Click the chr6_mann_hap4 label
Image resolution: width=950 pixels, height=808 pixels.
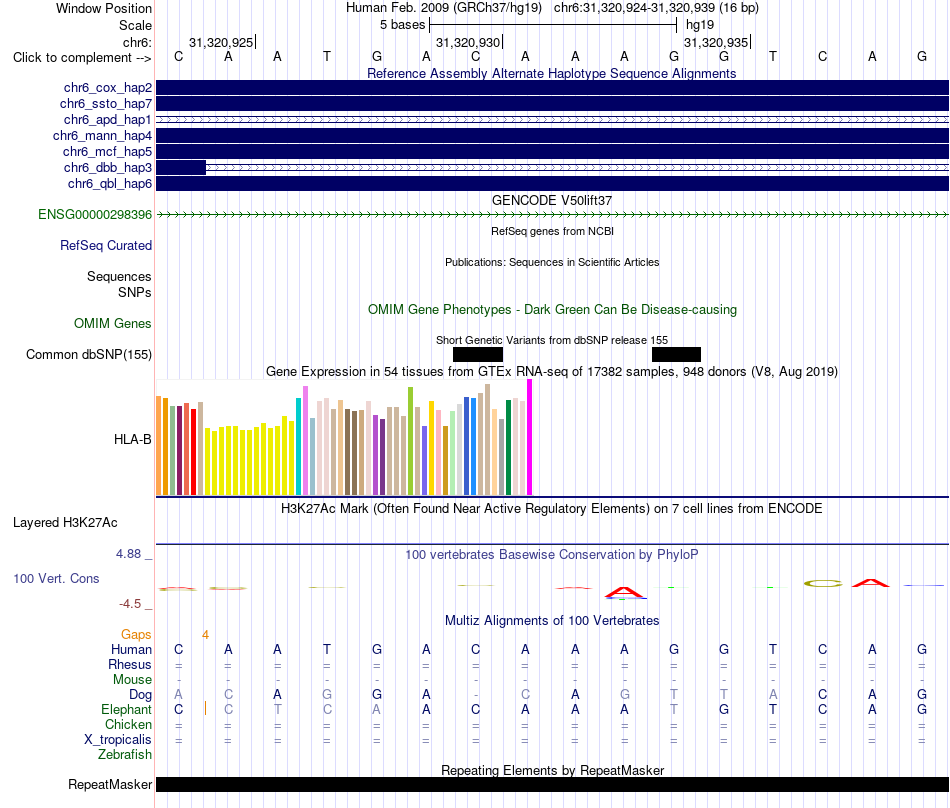pos(102,136)
